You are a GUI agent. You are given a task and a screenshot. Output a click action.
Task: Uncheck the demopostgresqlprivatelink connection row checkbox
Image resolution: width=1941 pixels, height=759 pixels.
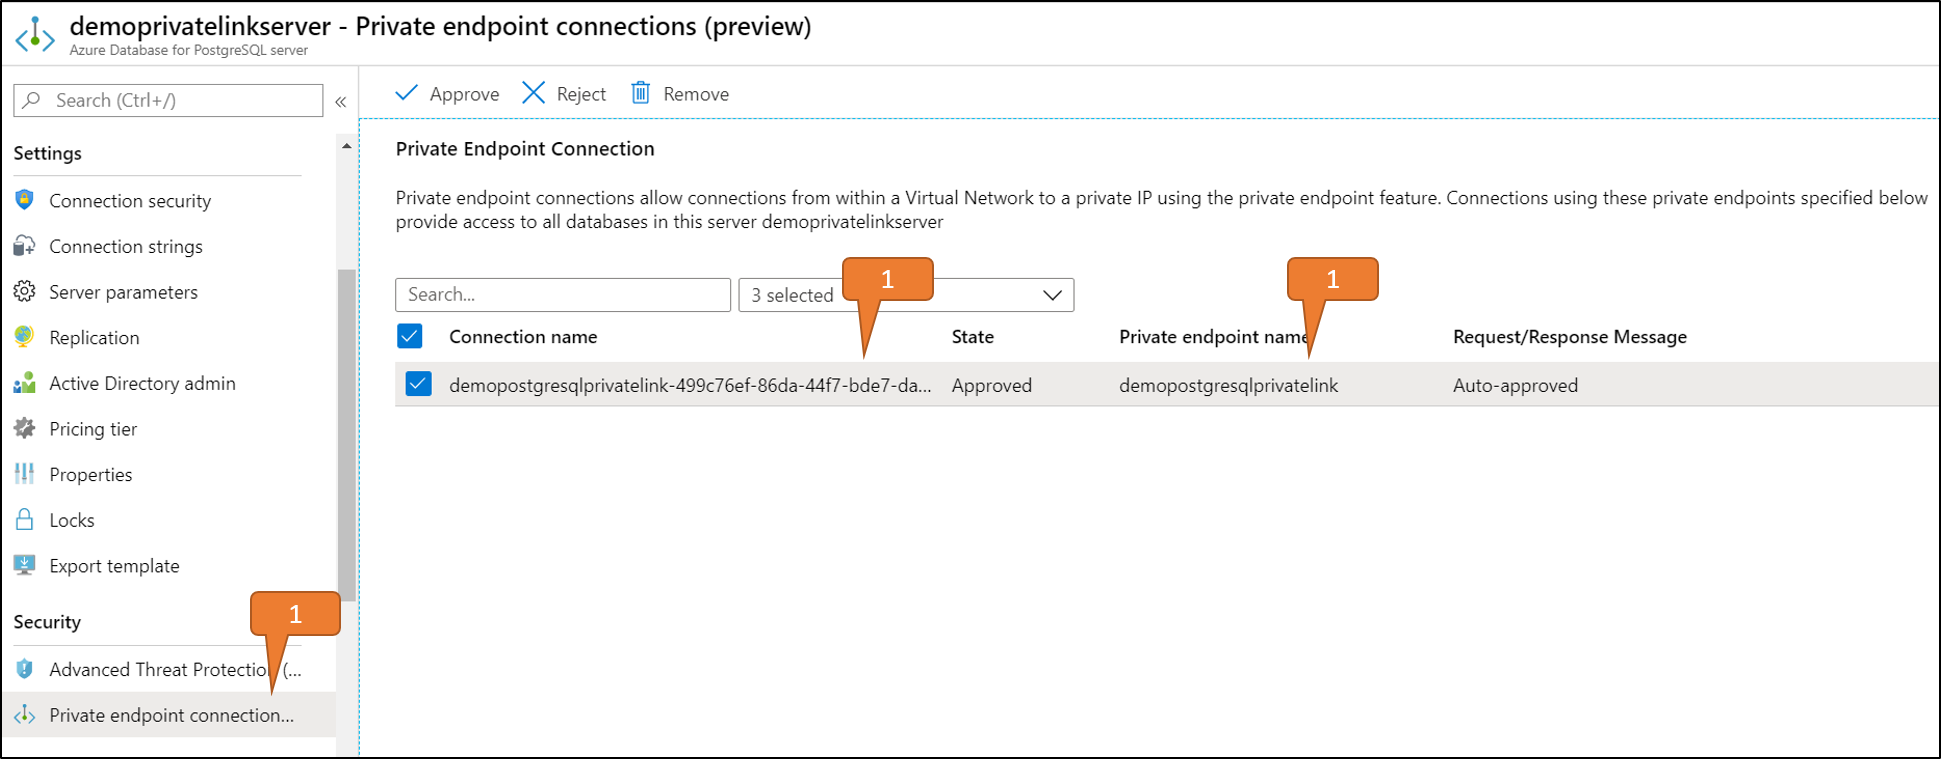pos(419,384)
